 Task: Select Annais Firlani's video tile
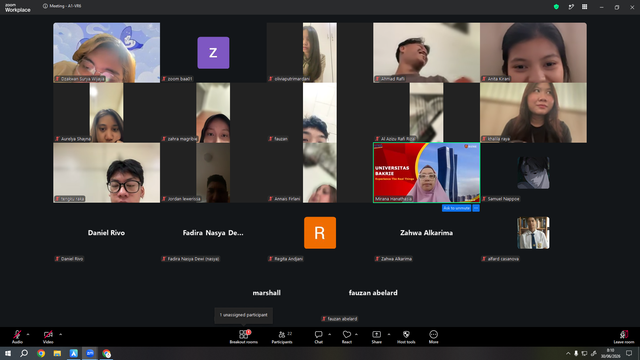(x=320, y=173)
